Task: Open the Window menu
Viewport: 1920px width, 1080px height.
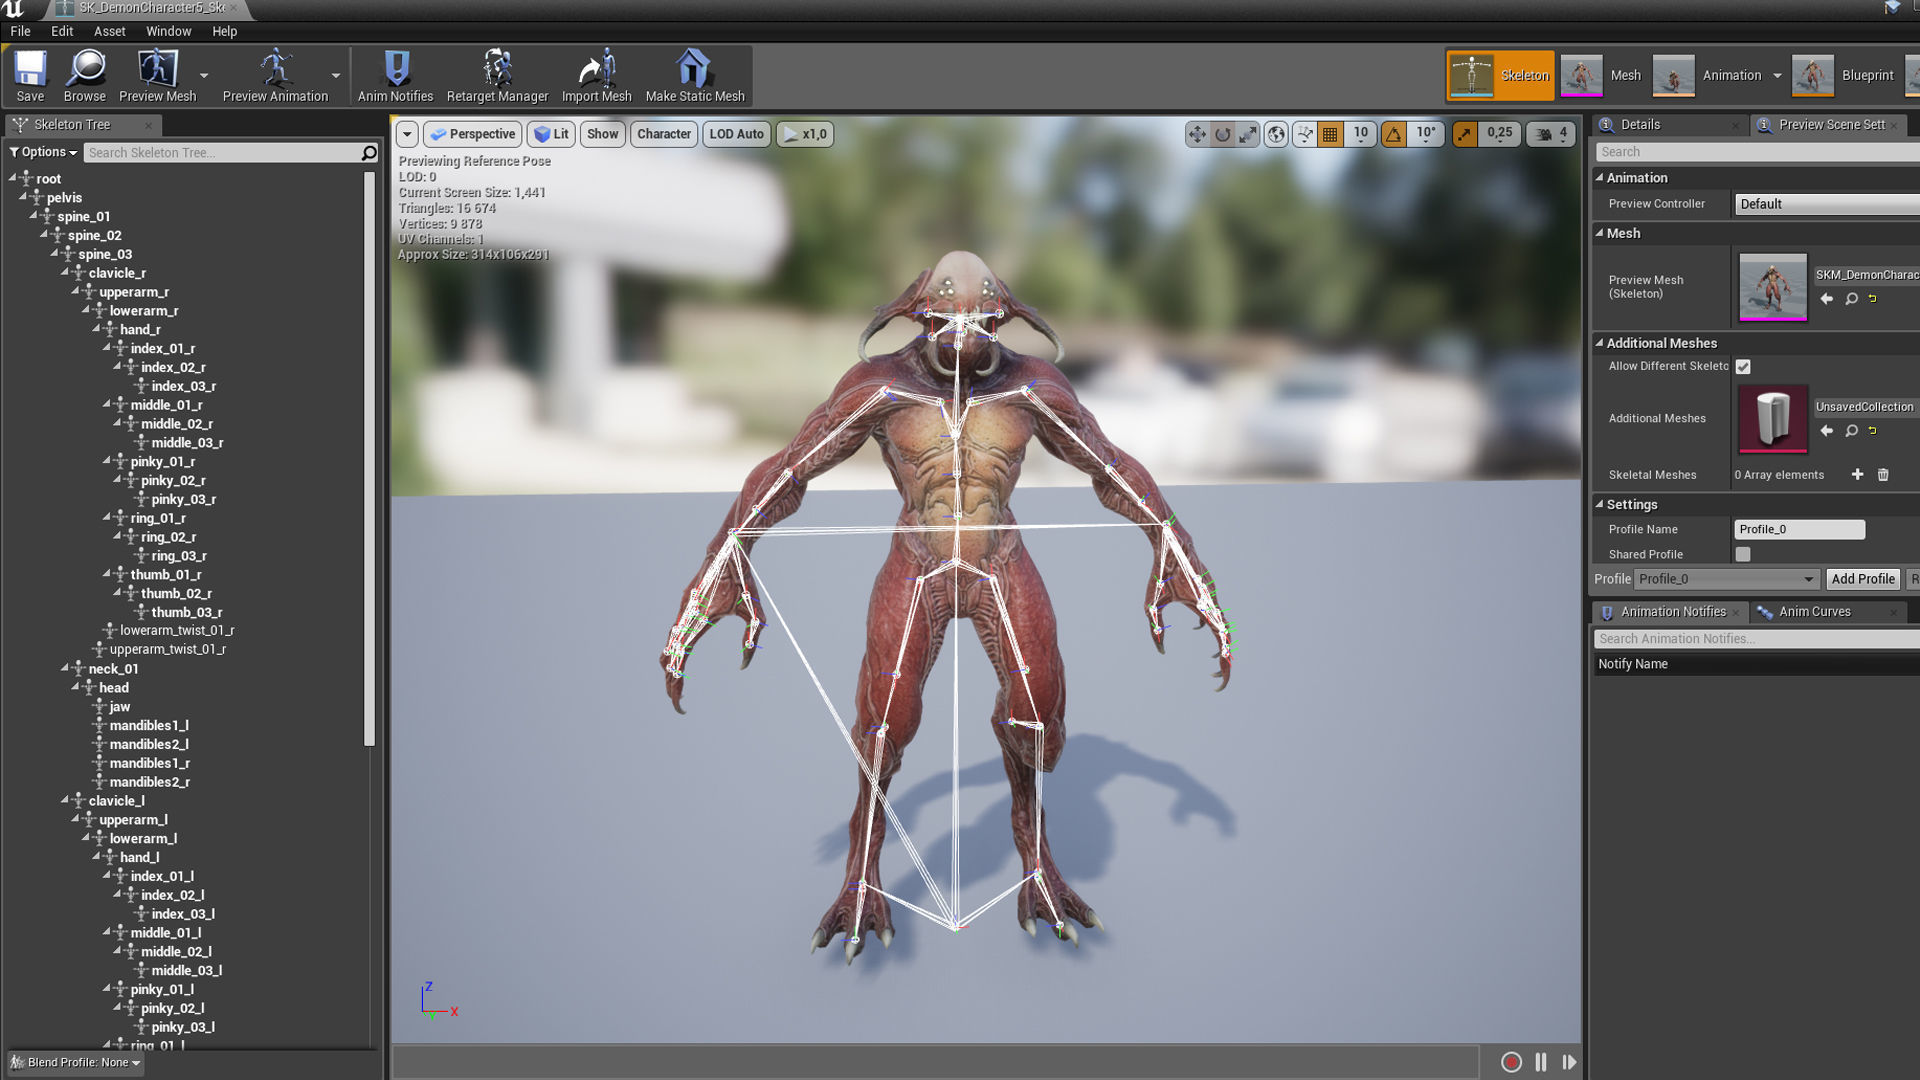Action: click(x=168, y=31)
